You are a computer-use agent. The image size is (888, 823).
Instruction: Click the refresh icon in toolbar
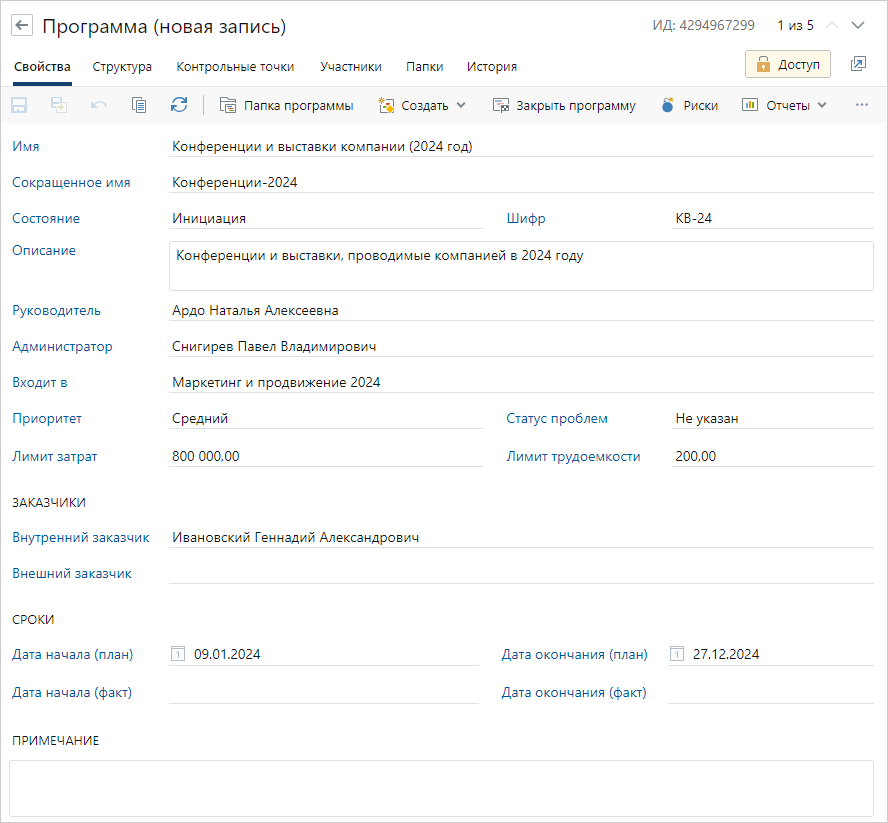pyautogui.click(x=179, y=105)
